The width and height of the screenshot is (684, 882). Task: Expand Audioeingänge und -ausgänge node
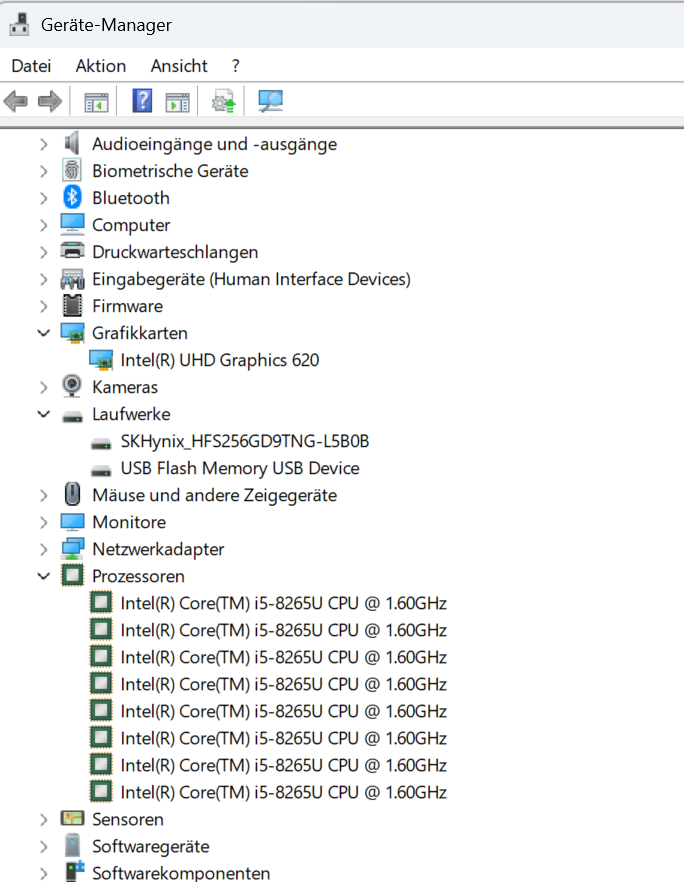point(44,145)
